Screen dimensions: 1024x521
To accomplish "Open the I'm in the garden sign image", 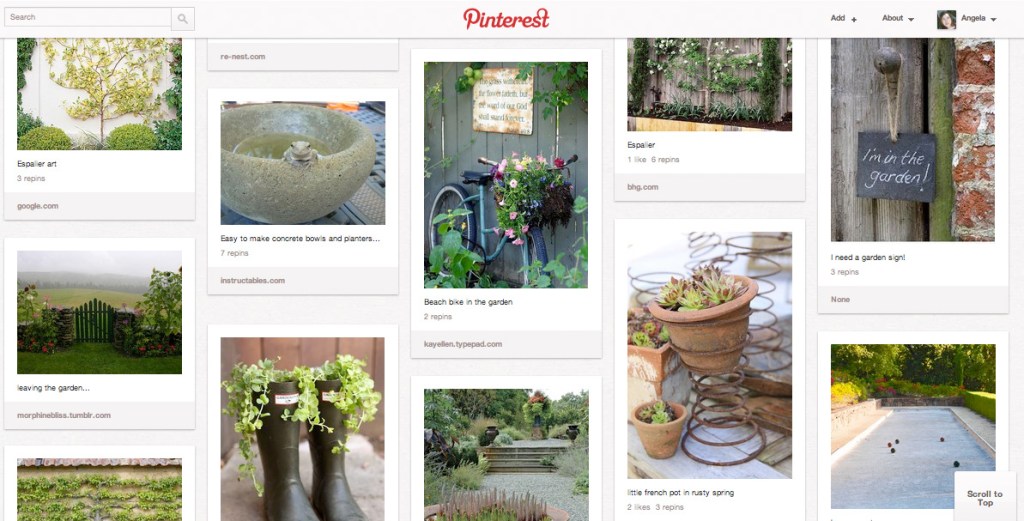I will [x=912, y=140].
